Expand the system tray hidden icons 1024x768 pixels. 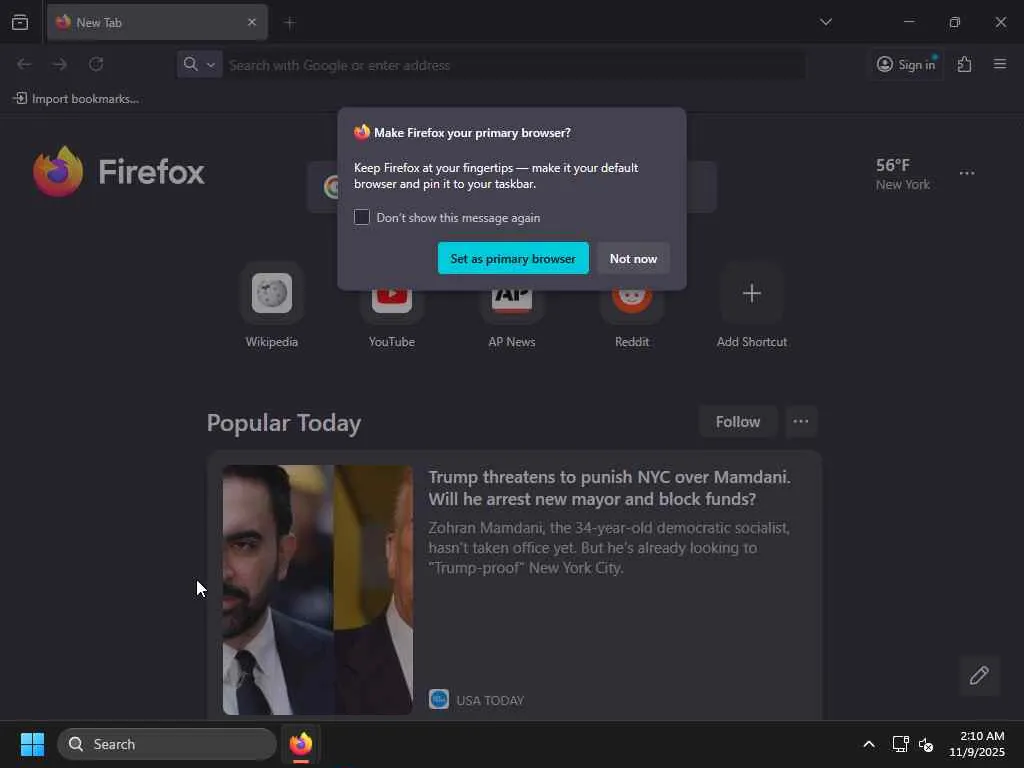point(869,744)
